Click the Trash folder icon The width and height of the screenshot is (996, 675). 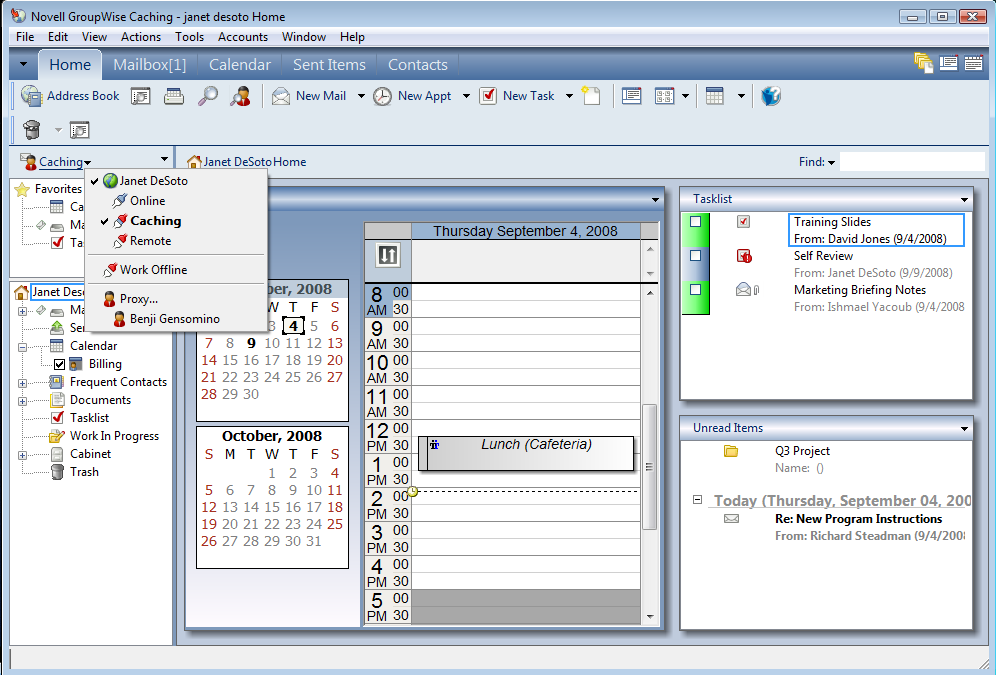pos(57,472)
